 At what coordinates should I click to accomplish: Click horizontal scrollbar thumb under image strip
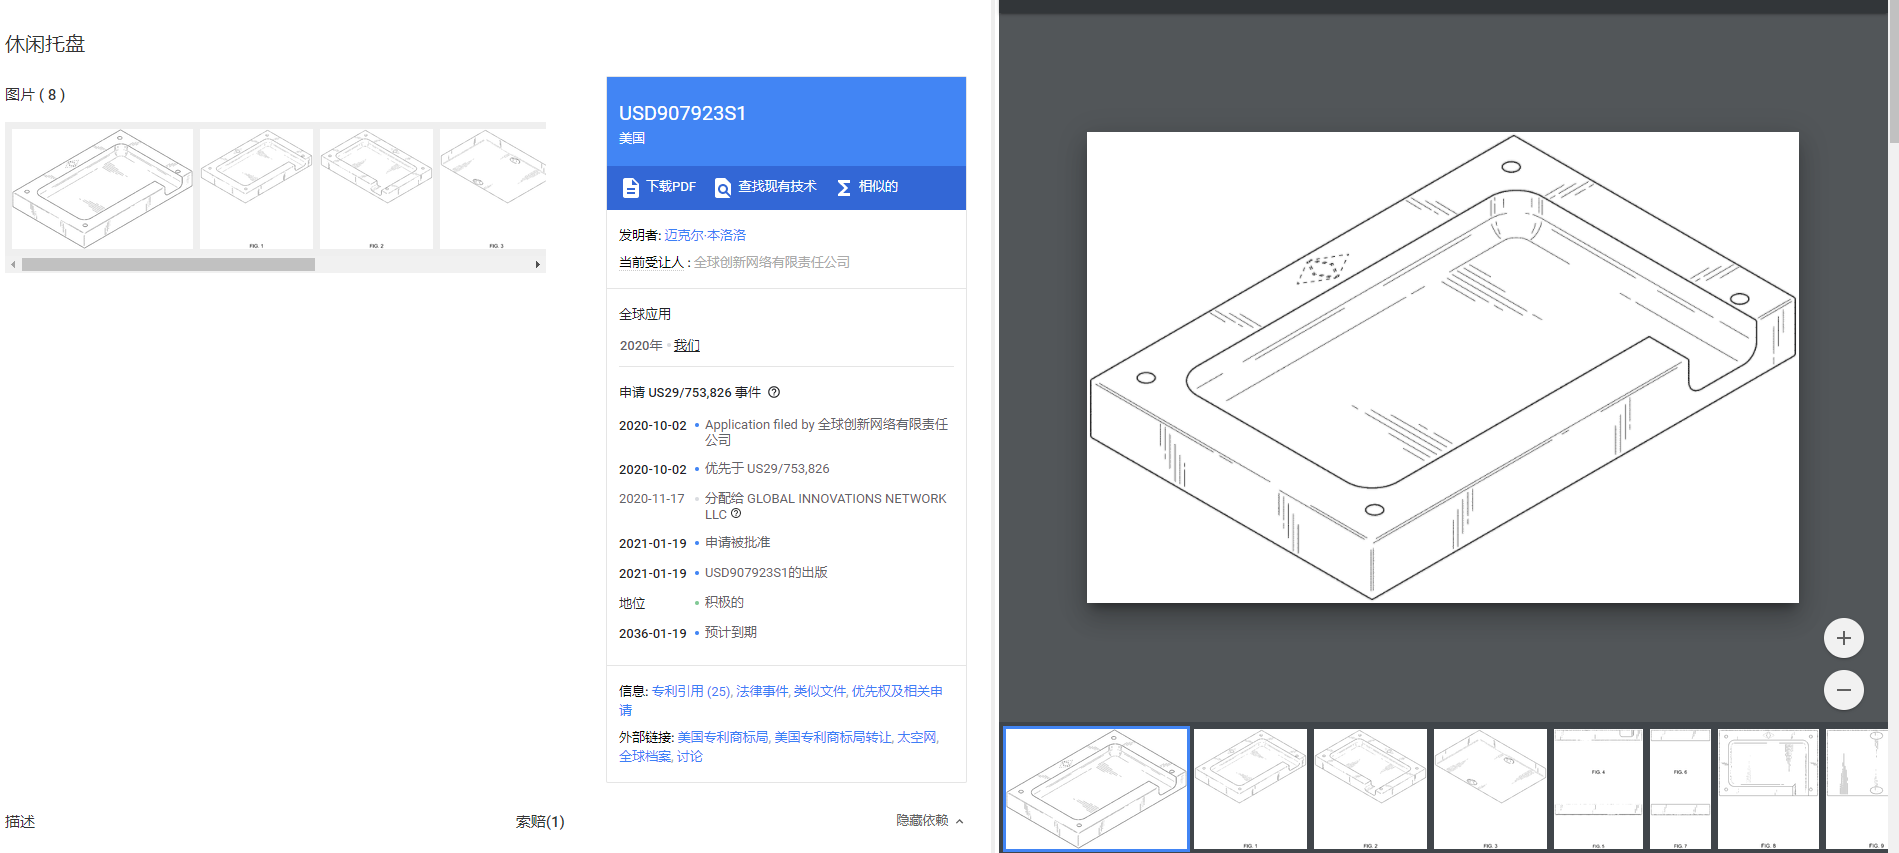coord(168,265)
